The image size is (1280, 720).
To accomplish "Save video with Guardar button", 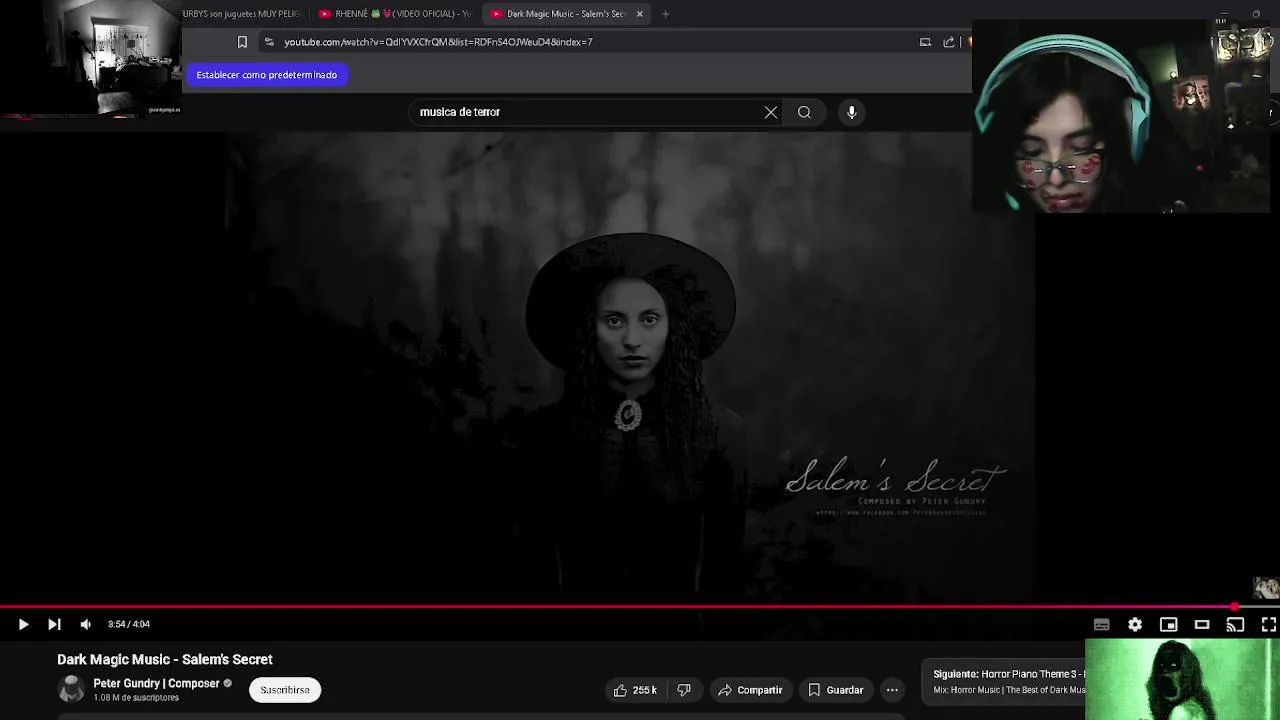I will click(x=836, y=690).
